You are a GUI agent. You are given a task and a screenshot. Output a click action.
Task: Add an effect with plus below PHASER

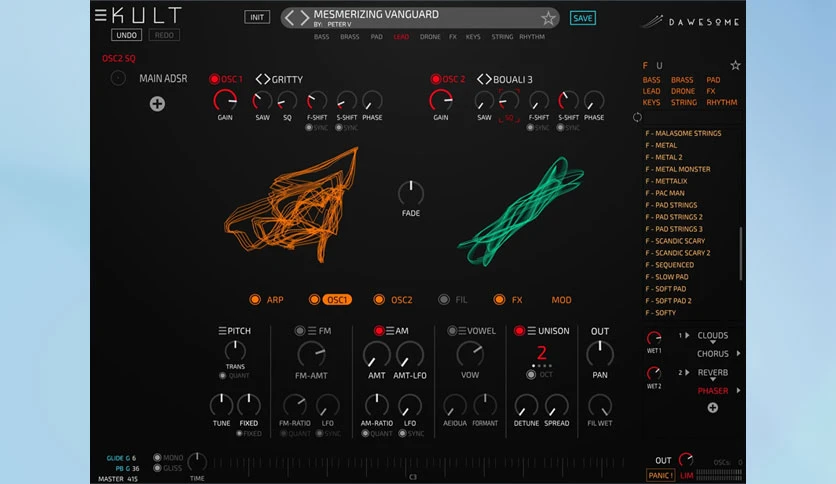(x=712, y=408)
